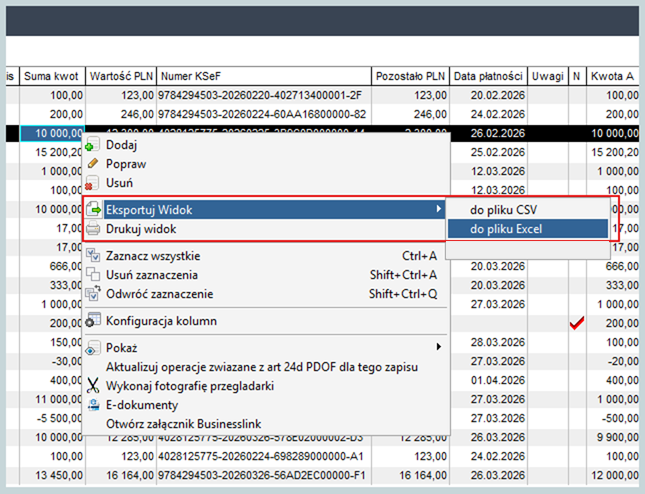Image resolution: width=645 pixels, height=494 pixels.
Task: Click Kwota A value 12 000,00
Action: 615,475
